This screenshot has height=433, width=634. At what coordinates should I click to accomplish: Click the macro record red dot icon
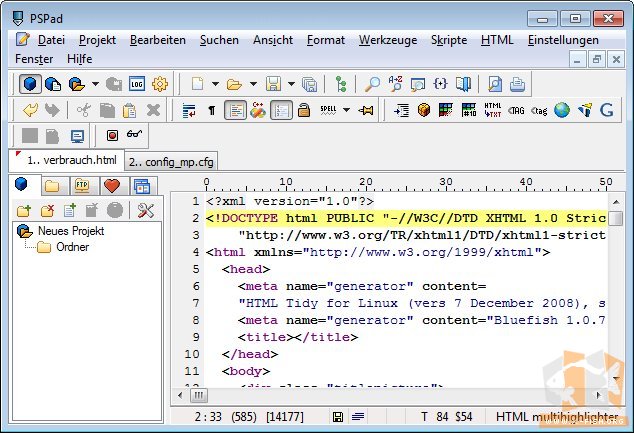(x=112, y=135)
